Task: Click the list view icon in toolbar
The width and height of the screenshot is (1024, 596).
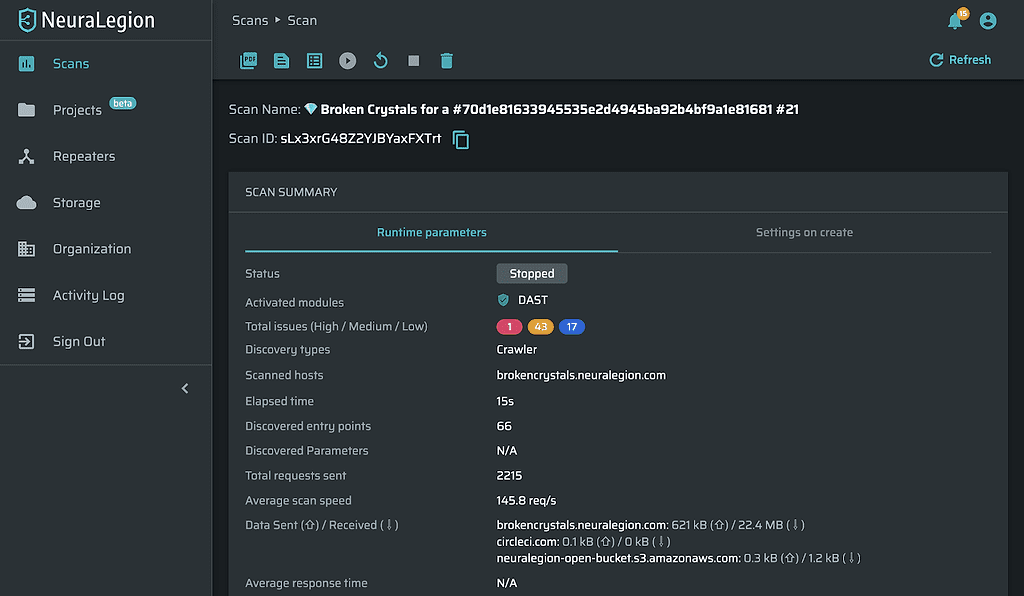Action: pos(315,61)
